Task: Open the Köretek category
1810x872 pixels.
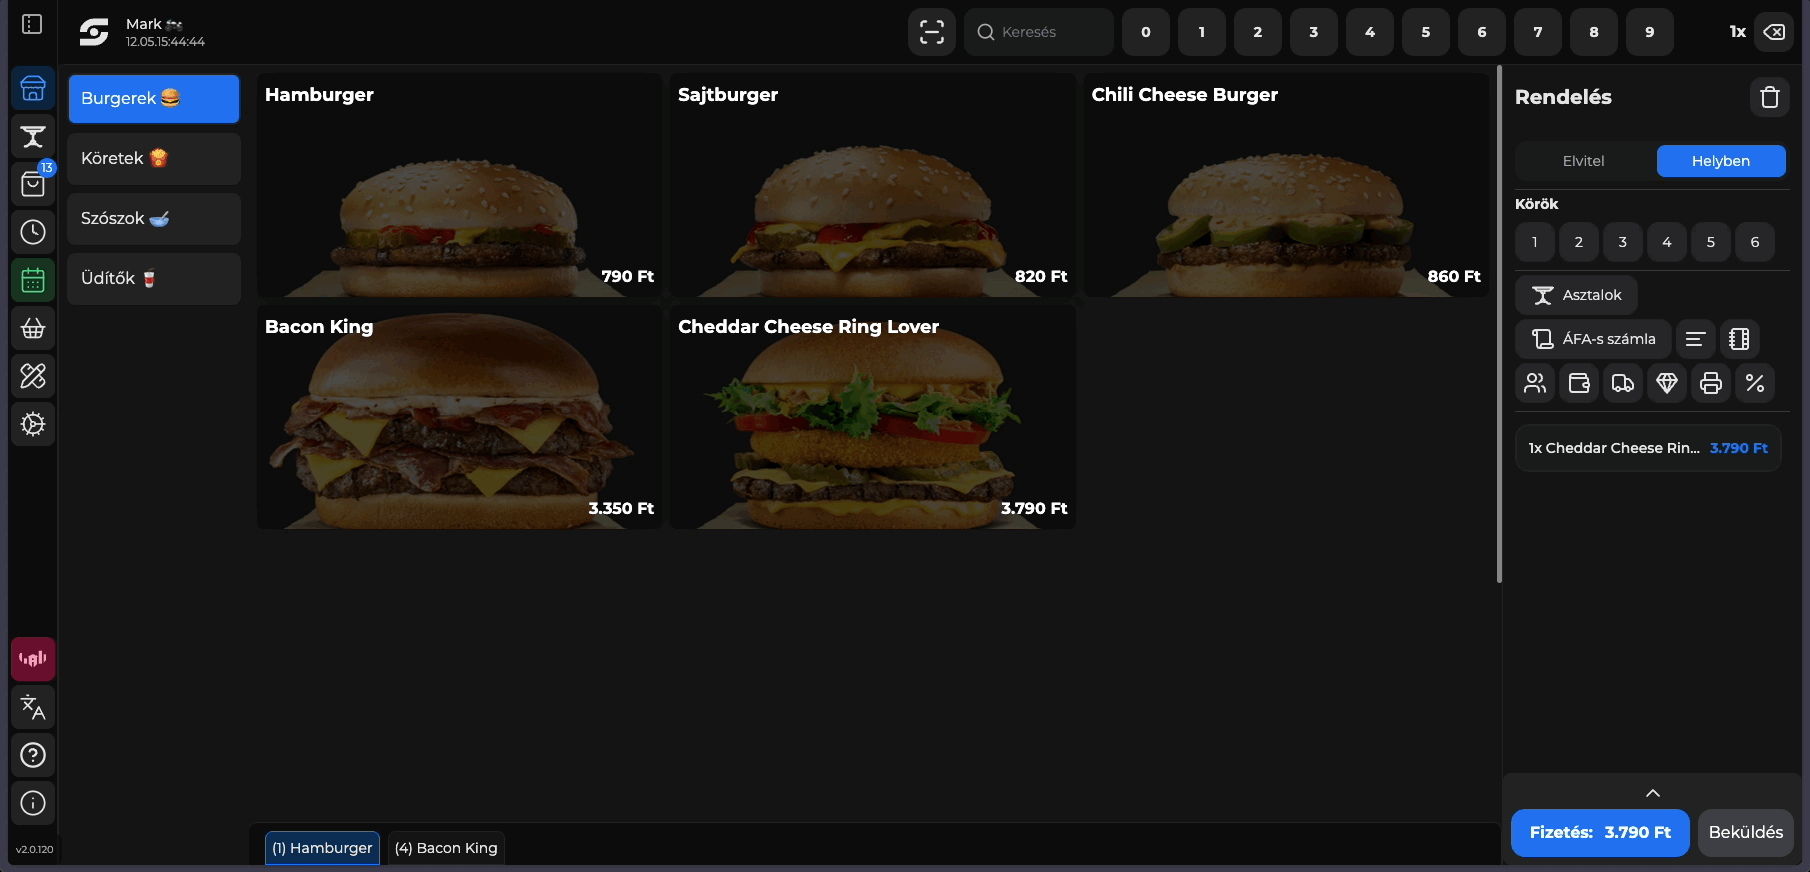Action: tap(153, 158)
